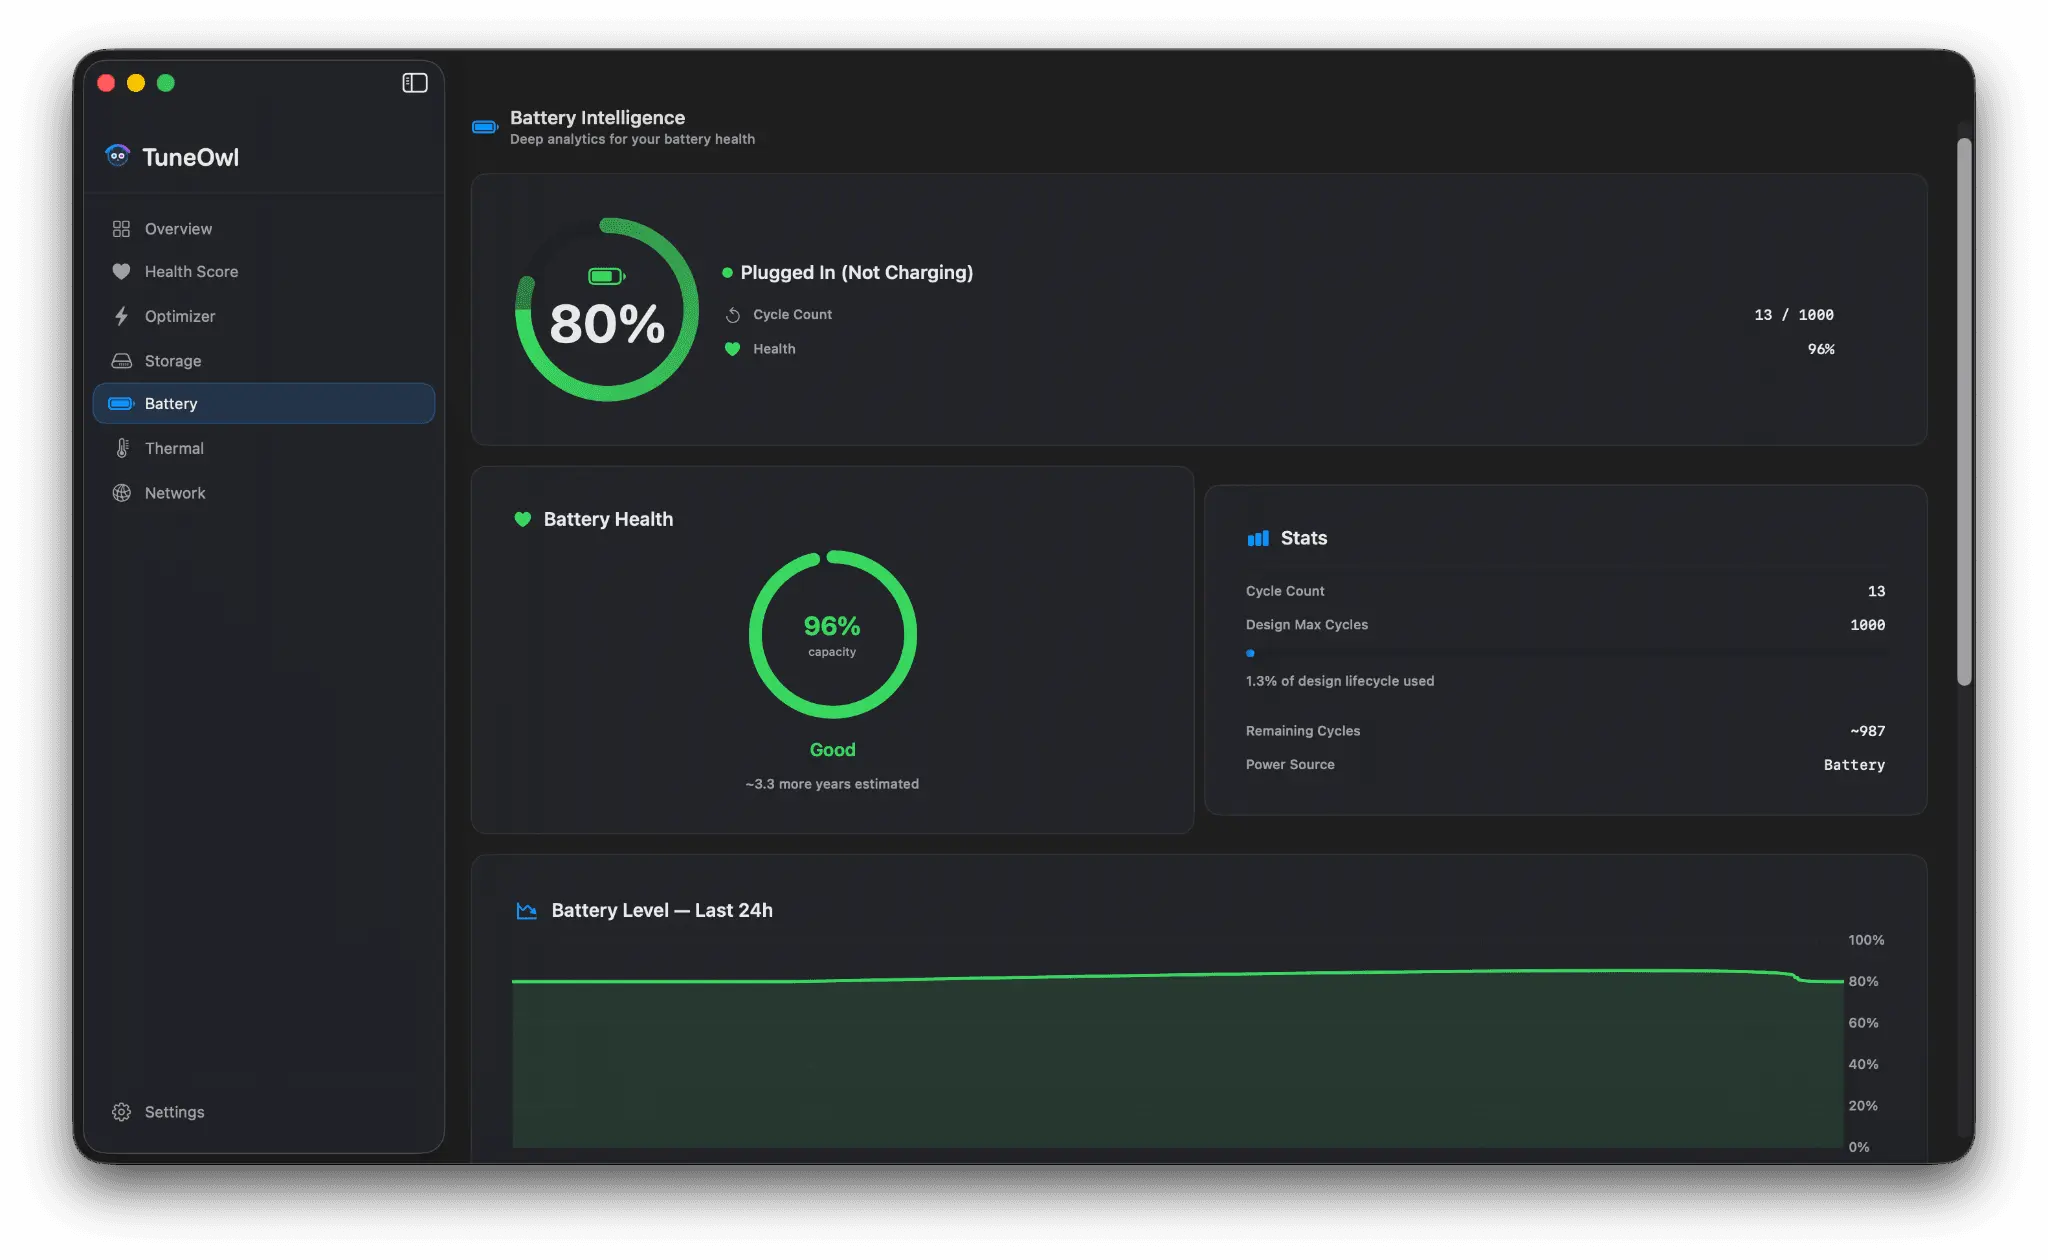
Task: Click the design lifecycle progress bar
Action: pyautogui.click(x=1565, y=653)
